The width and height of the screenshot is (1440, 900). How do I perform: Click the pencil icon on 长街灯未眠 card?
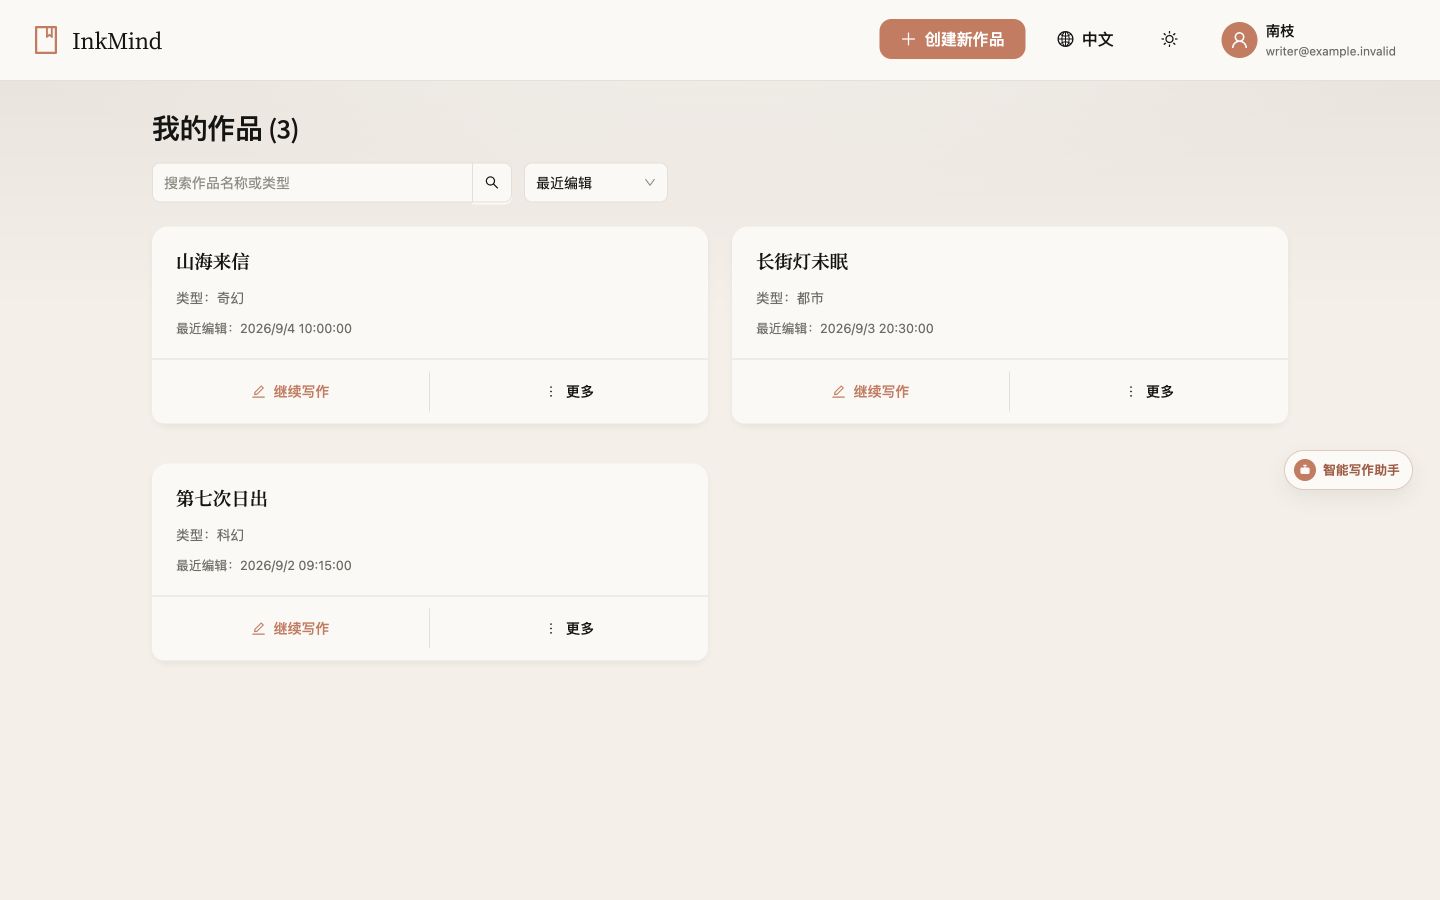coord(839,392)
